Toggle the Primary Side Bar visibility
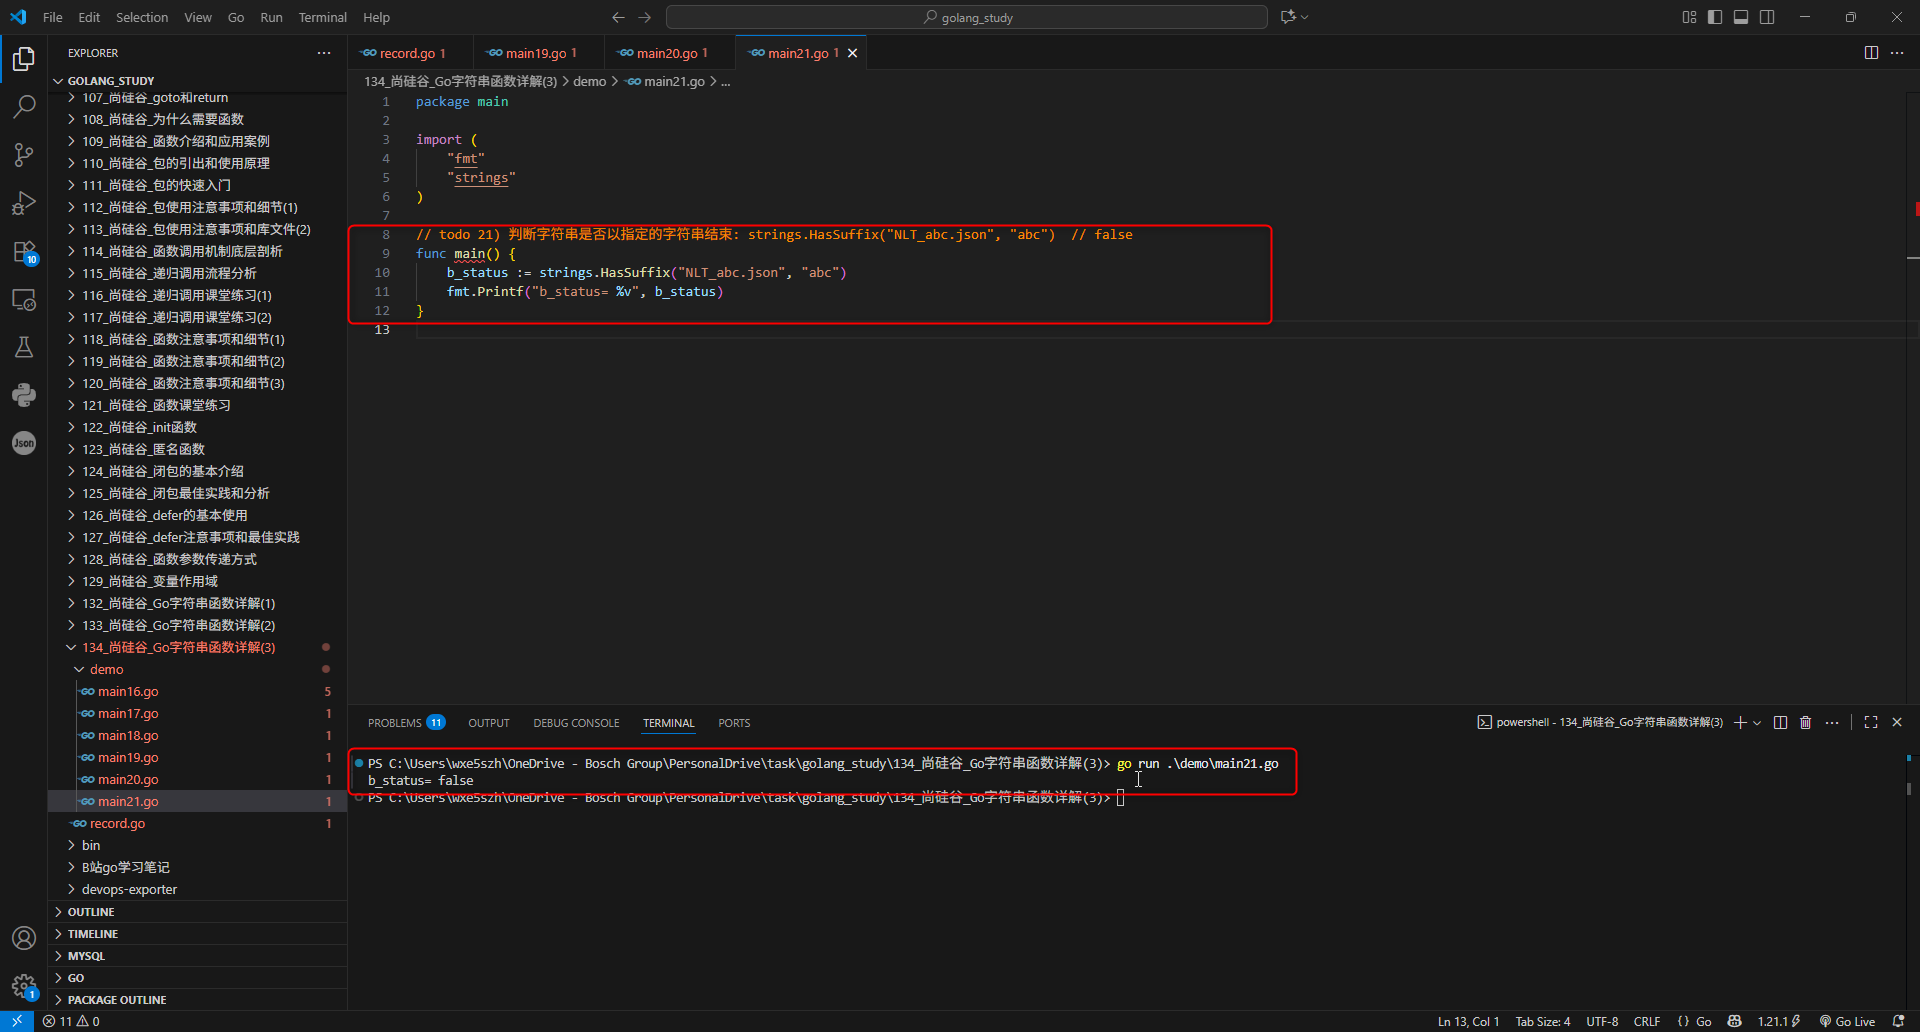 pyautogui.click(x=1715, y=17)
